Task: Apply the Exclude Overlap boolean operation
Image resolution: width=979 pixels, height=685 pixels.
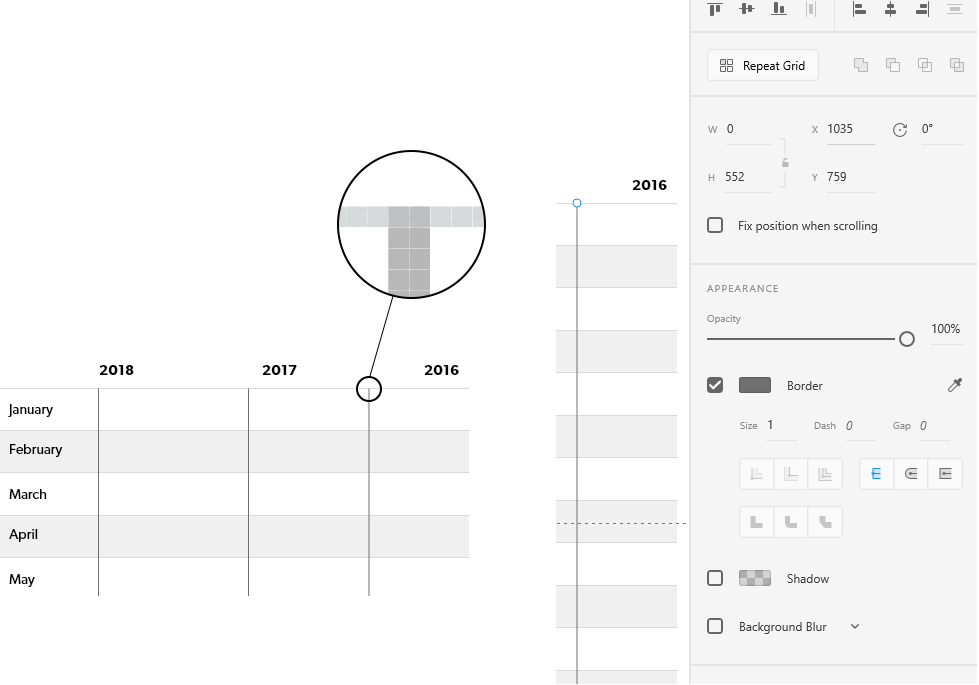Action: [956, 64]
